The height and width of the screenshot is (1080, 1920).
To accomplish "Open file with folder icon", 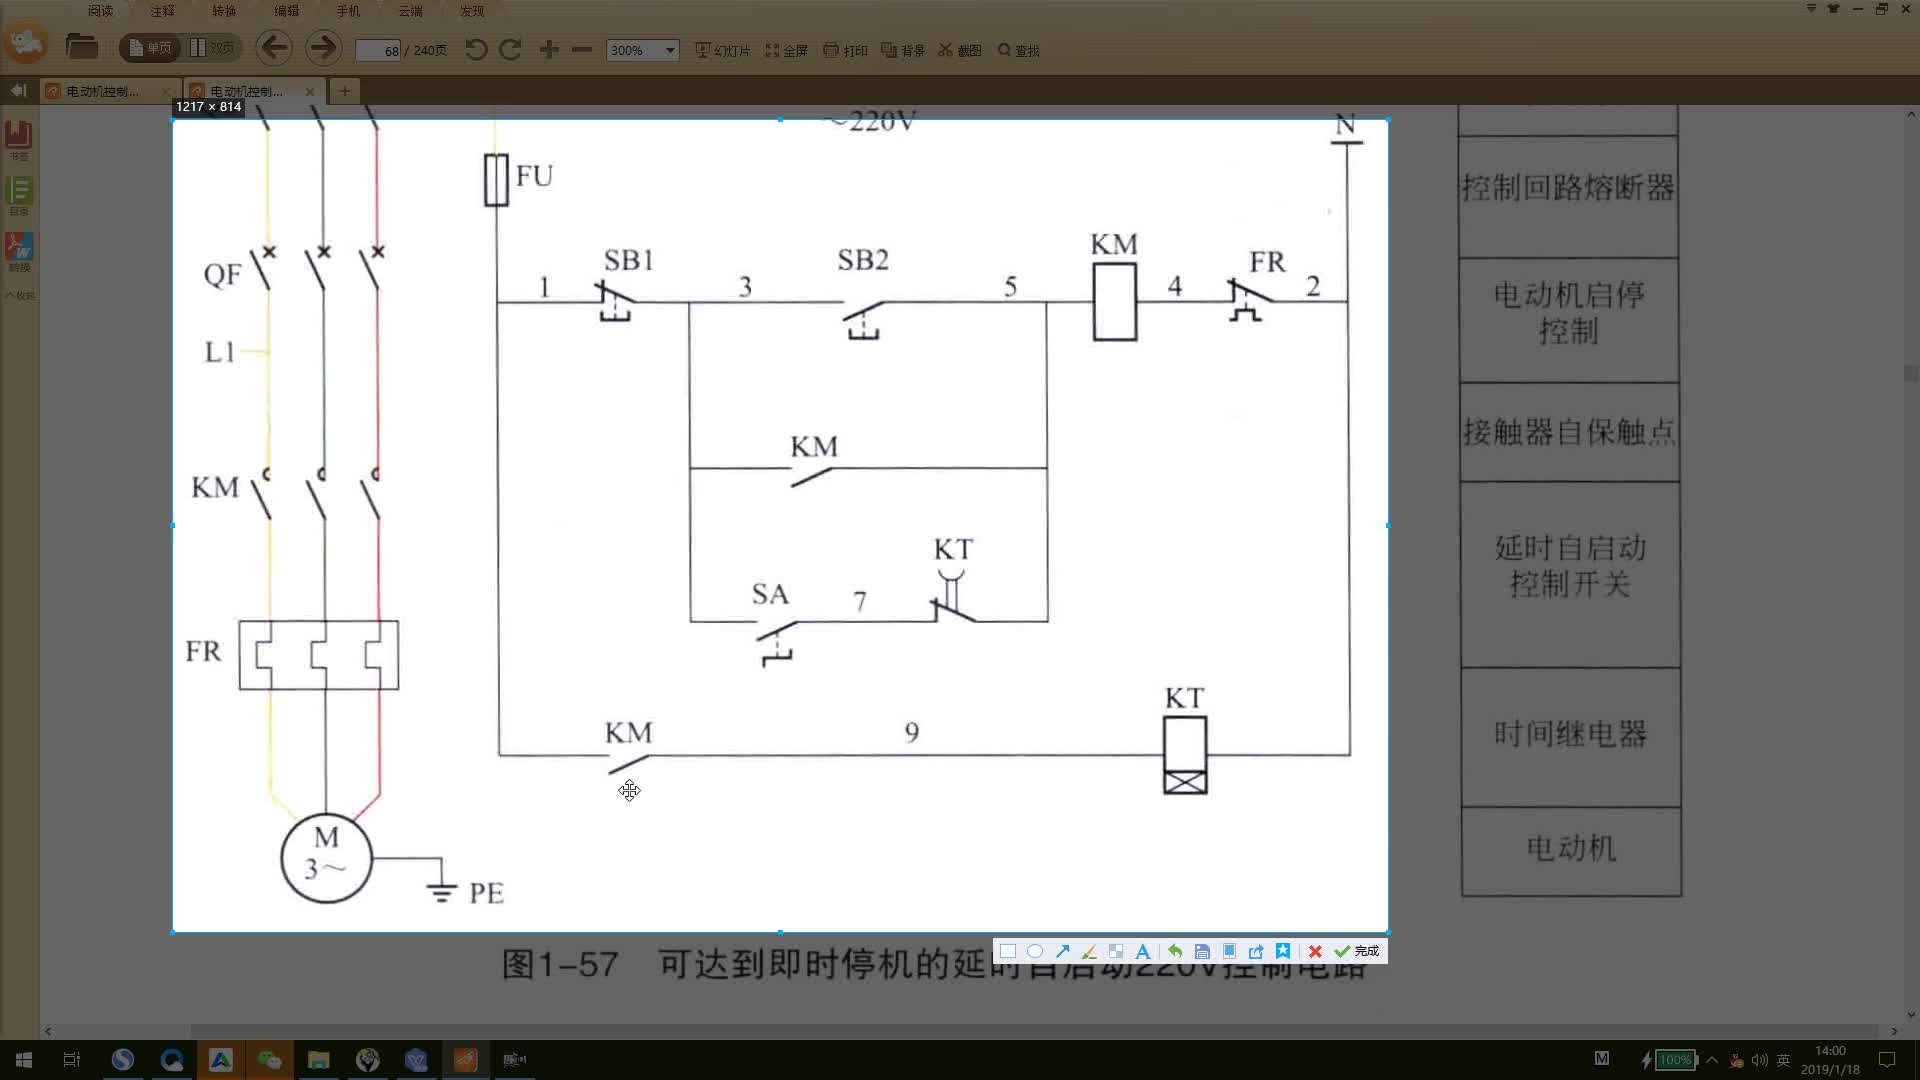I will pos(81,47).
